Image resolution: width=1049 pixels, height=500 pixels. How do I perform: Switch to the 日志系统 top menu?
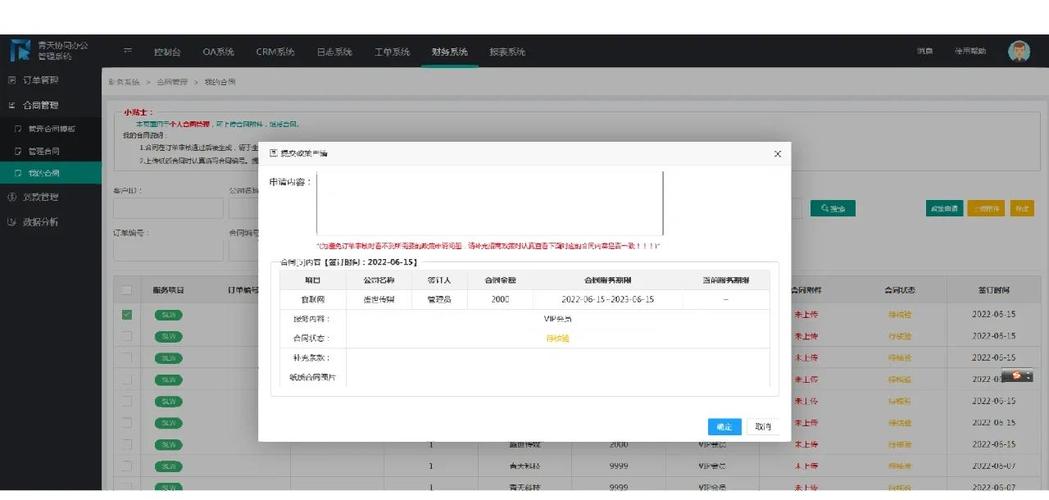pos(335,52)
